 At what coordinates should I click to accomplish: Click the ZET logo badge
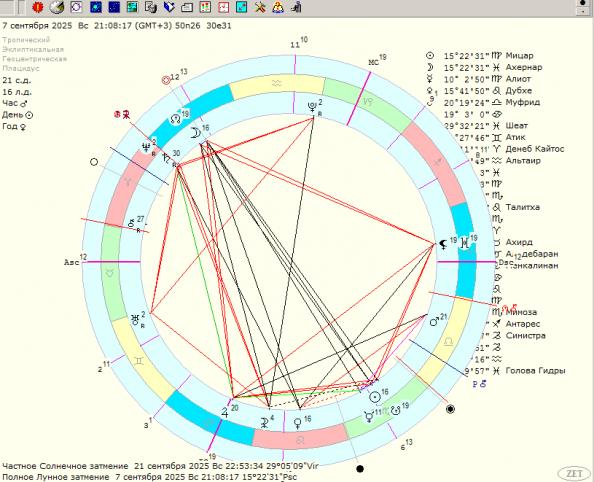(574, 473)
